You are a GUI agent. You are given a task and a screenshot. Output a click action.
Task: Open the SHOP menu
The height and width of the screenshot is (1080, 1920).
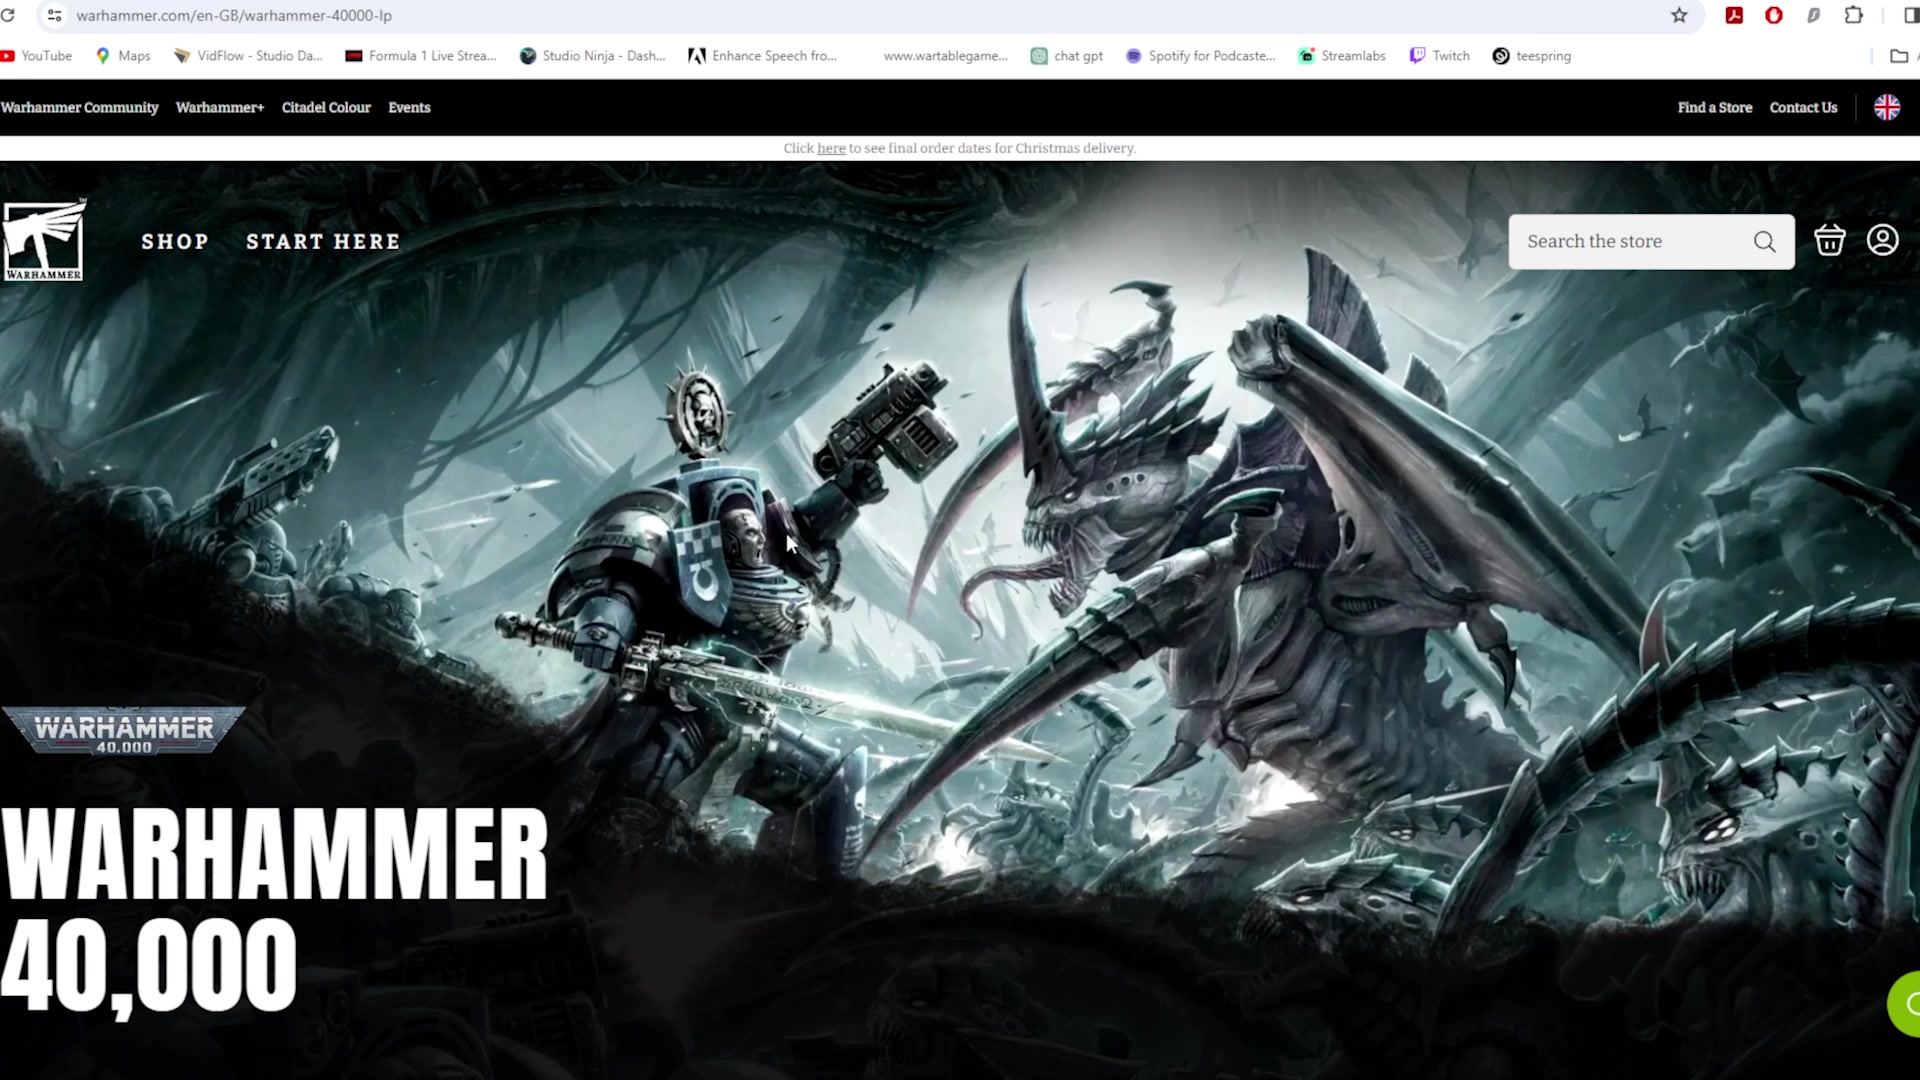point(175,241)
